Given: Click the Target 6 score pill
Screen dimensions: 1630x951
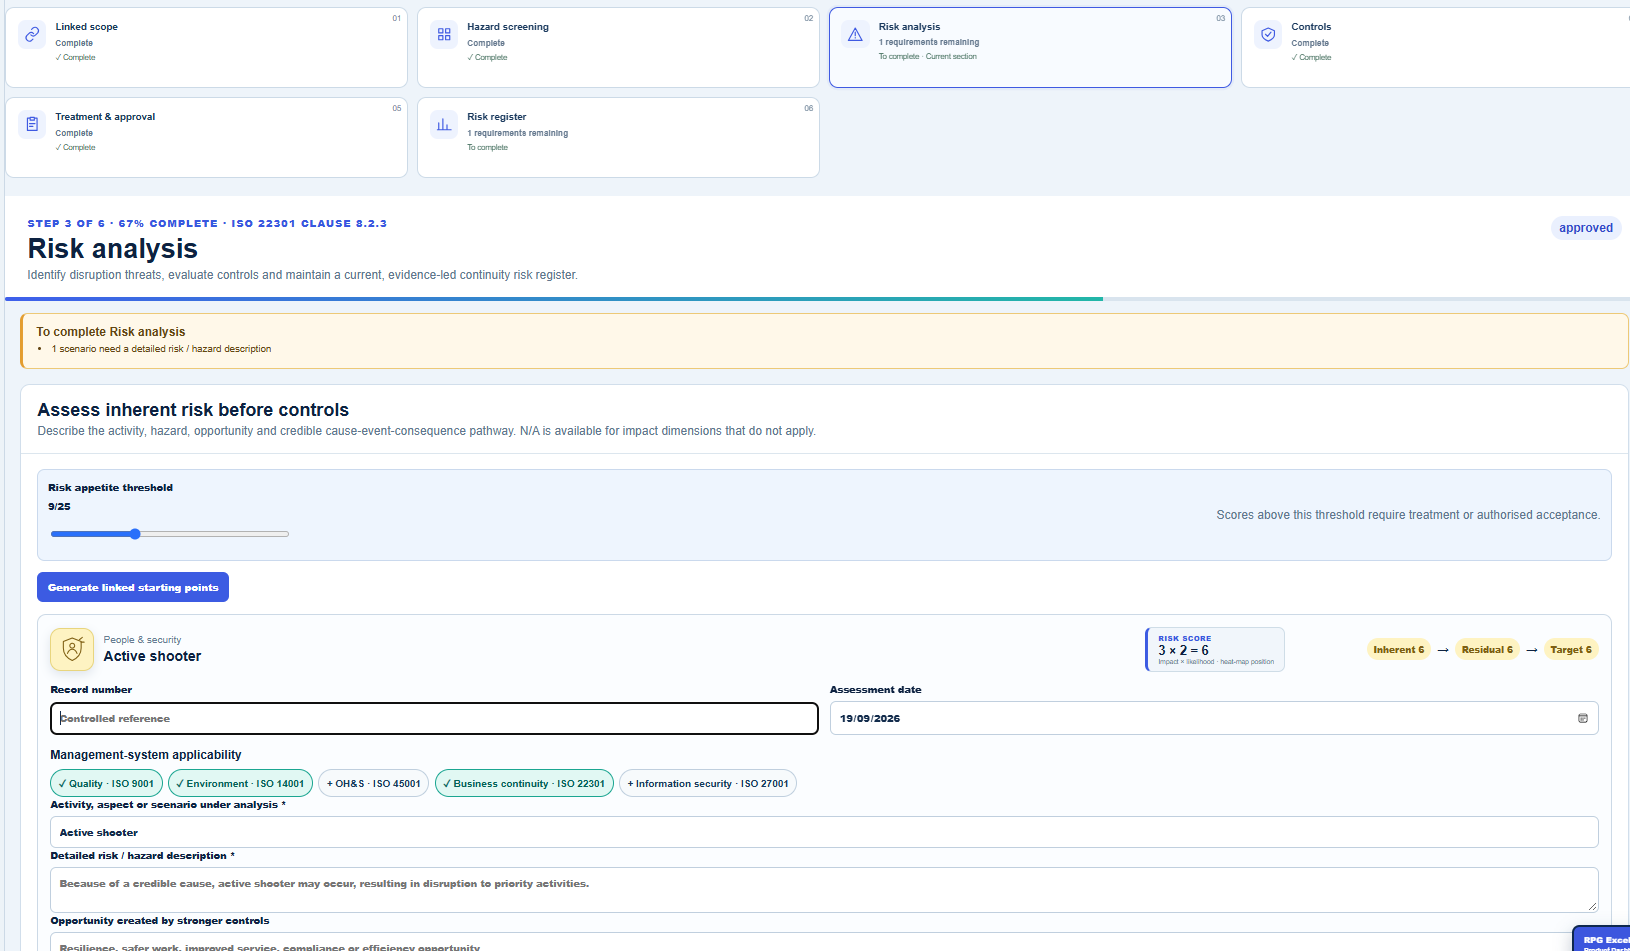Looking at the screenshot, I should [1571, 649].
